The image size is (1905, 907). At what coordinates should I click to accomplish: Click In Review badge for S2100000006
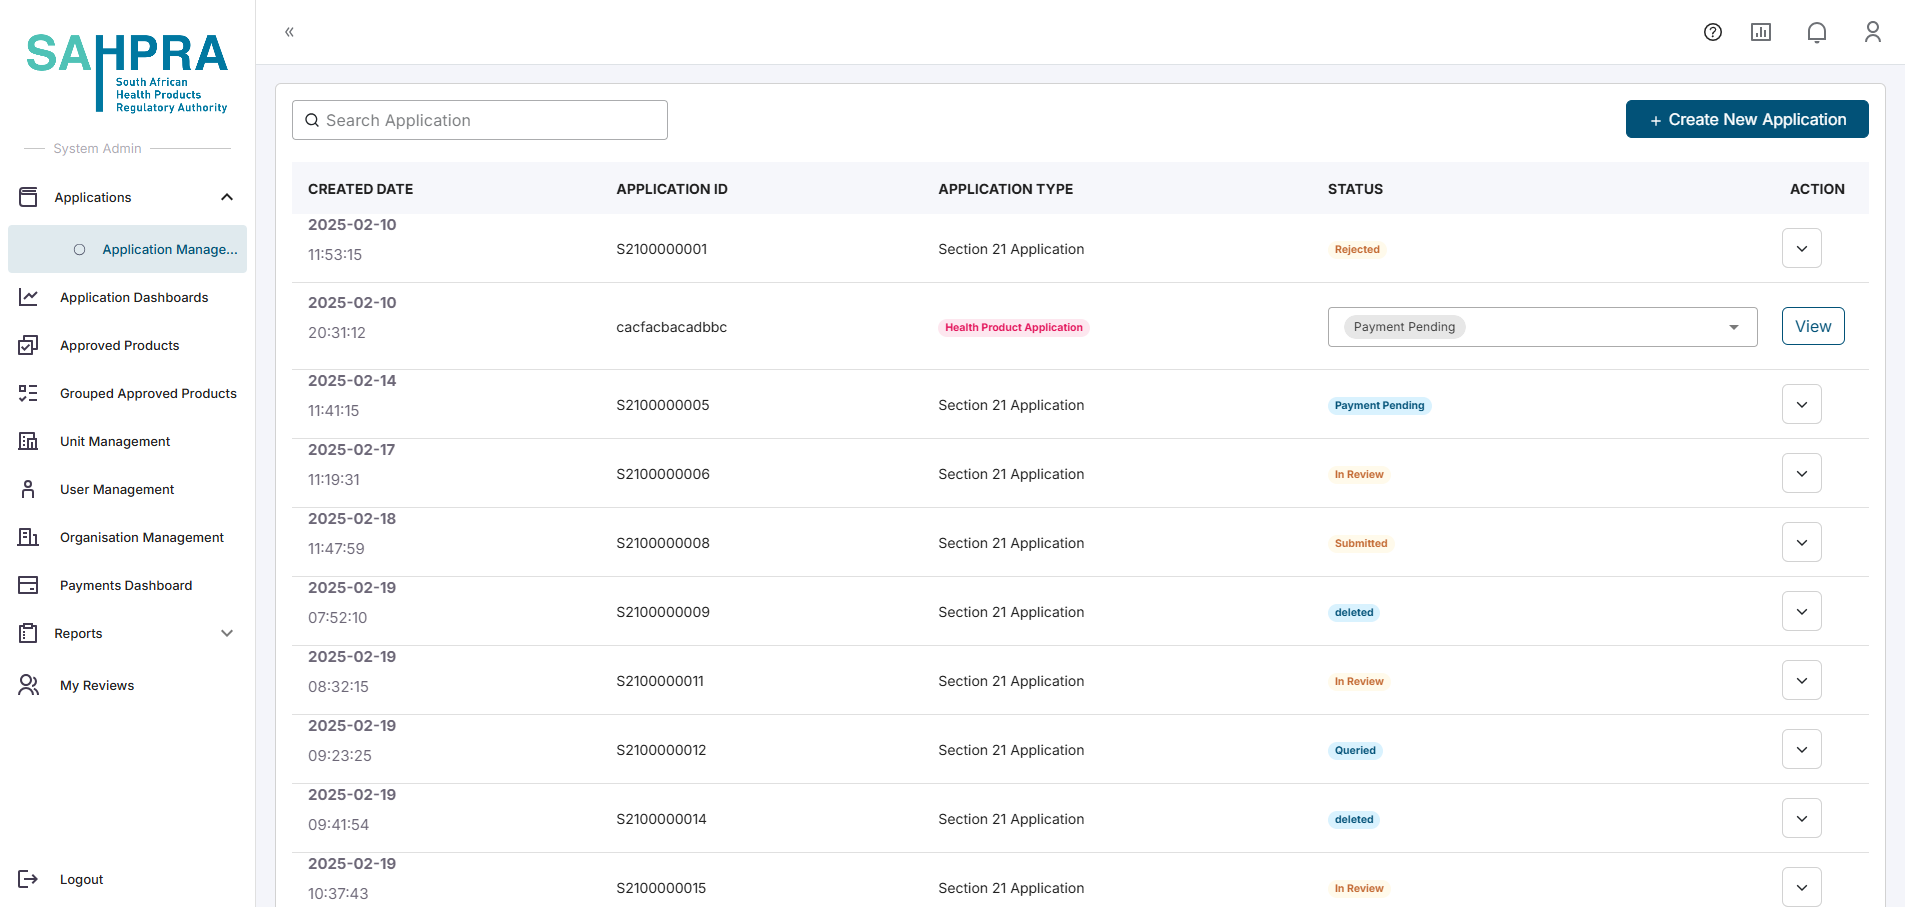click(1359, 475)
